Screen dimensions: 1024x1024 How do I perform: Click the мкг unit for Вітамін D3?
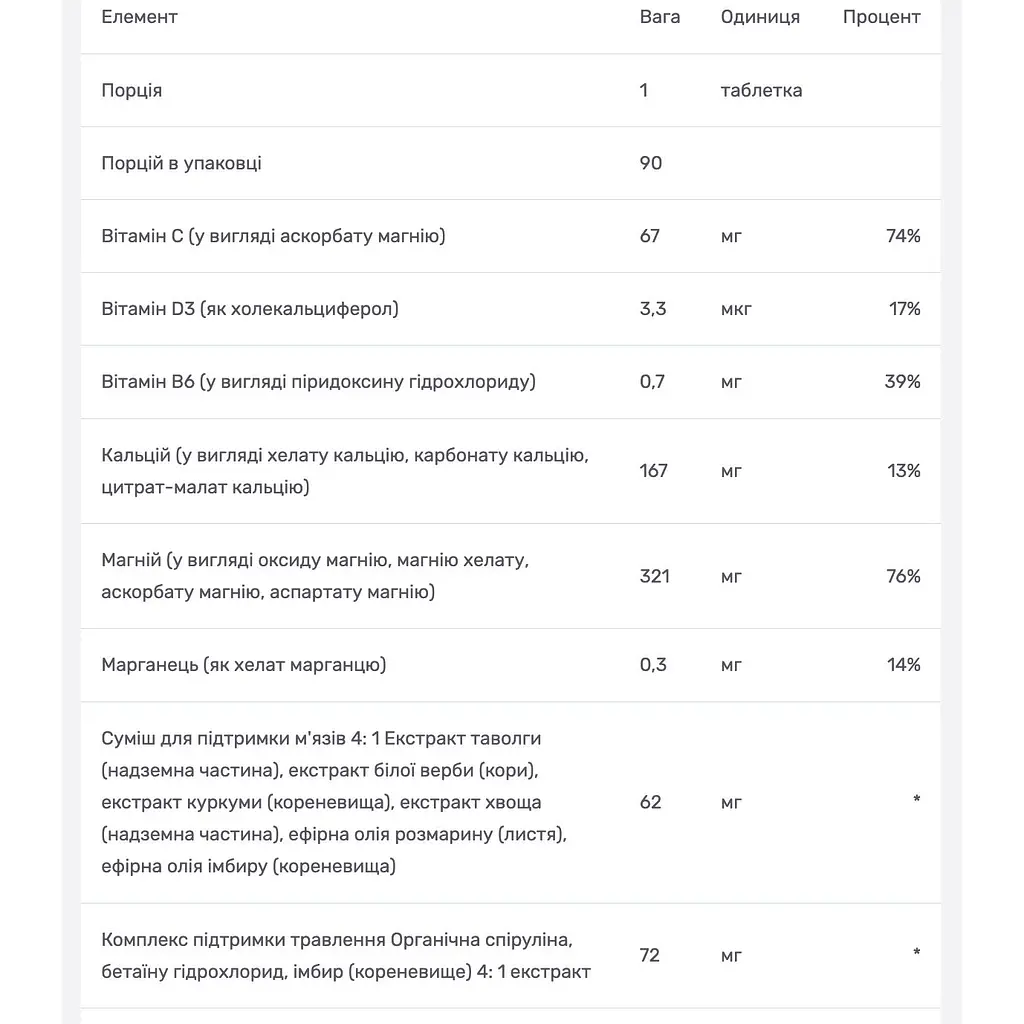click(736, 309)
